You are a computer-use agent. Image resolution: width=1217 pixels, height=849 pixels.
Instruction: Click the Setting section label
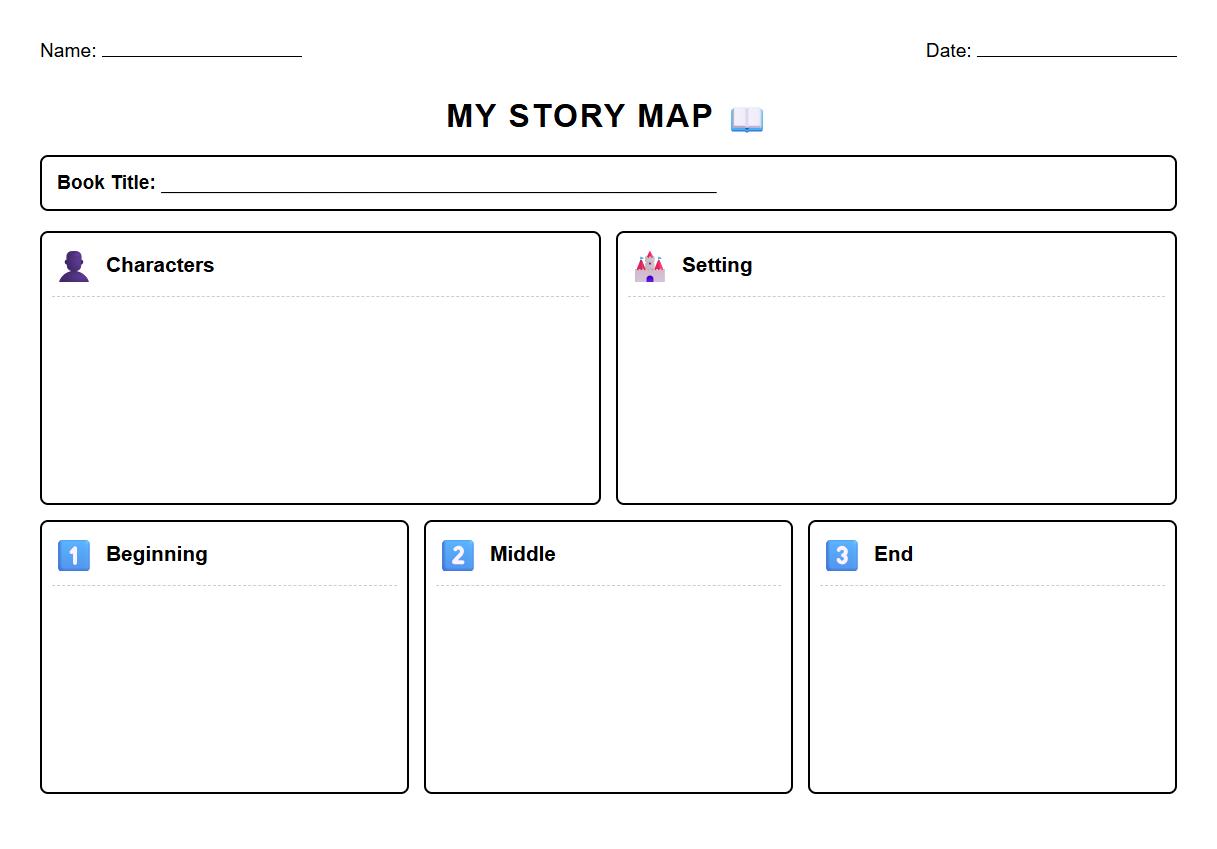pos(716,265)
